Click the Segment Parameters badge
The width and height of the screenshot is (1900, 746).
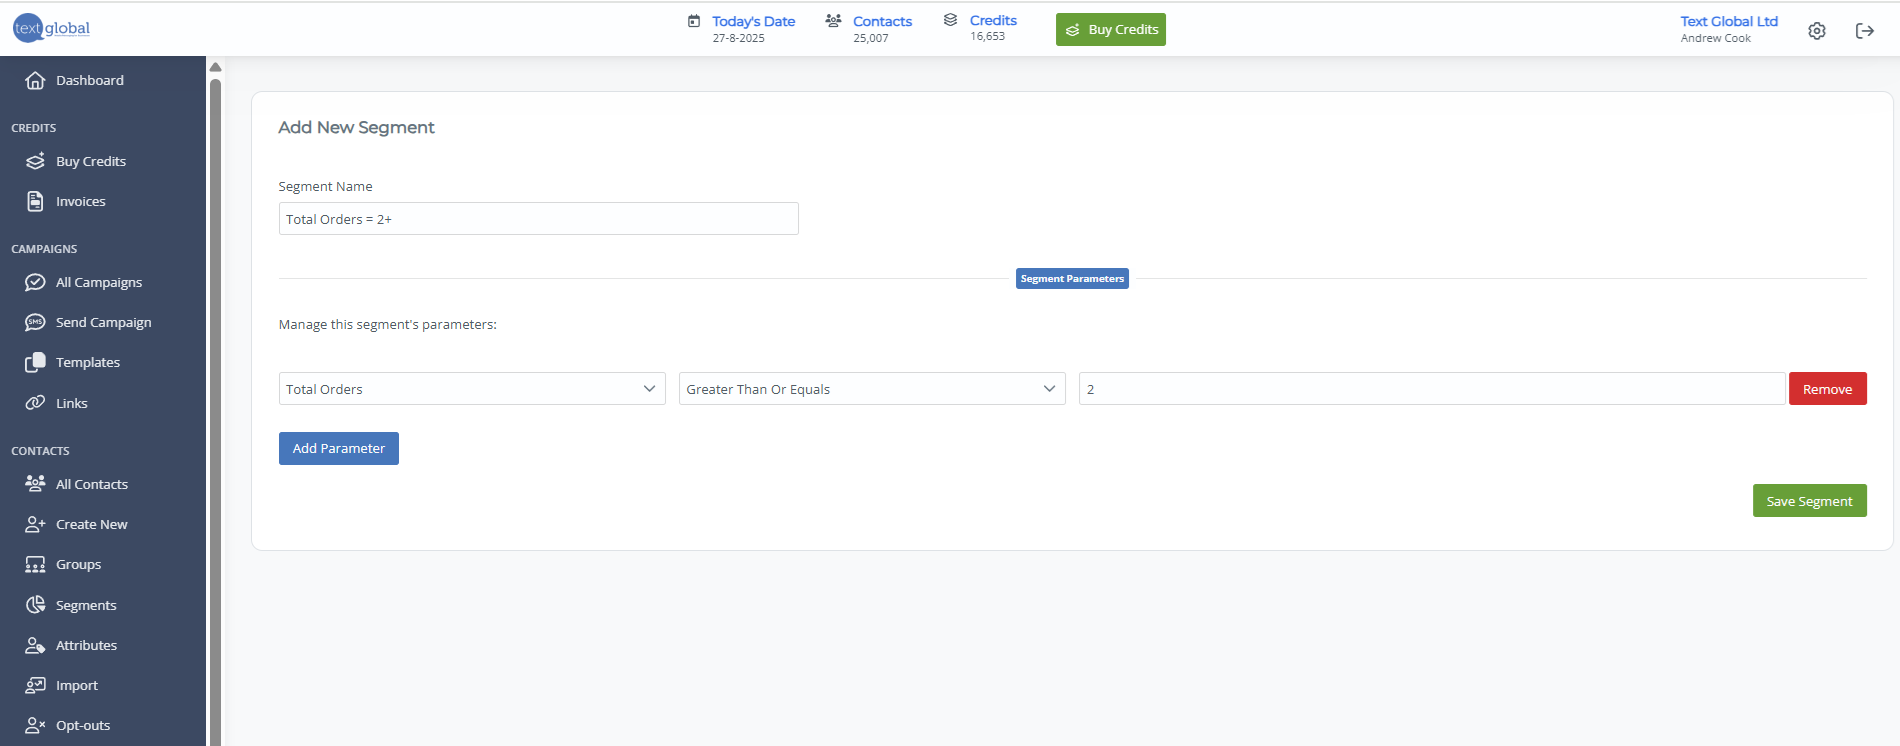coord(1072,279)
